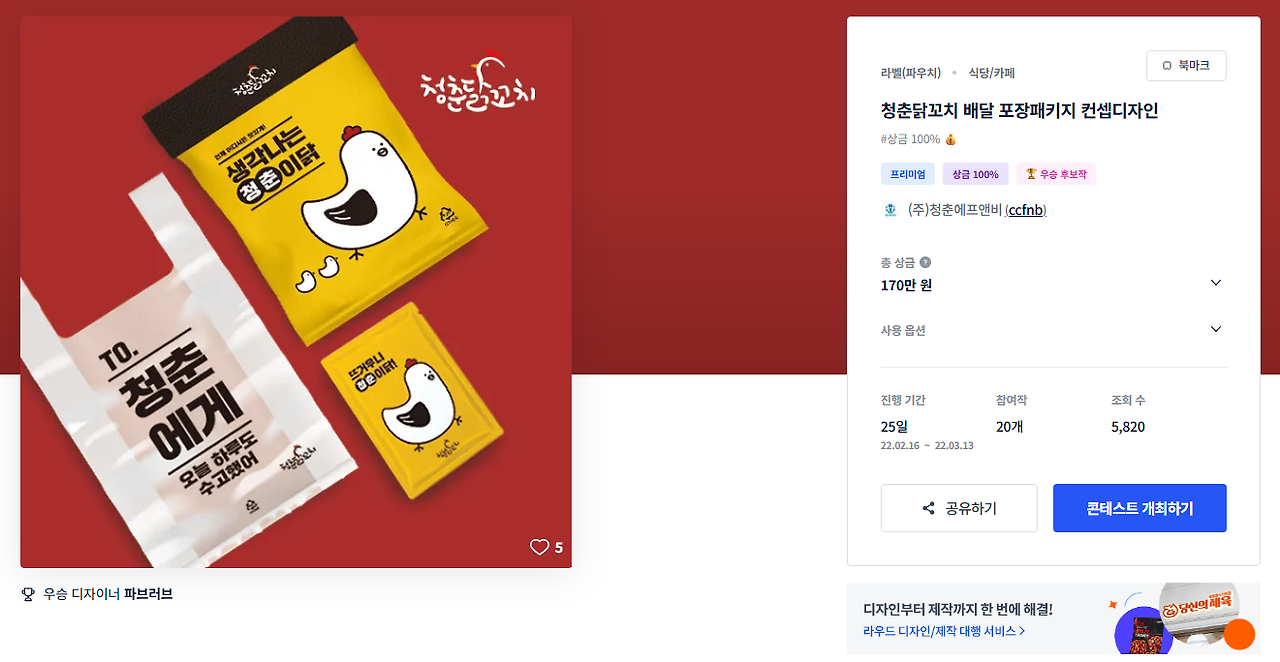1280x662 pixels.
Task: Click the ccfnb company profile avatar icon
Action: click(x=889, y=210)
